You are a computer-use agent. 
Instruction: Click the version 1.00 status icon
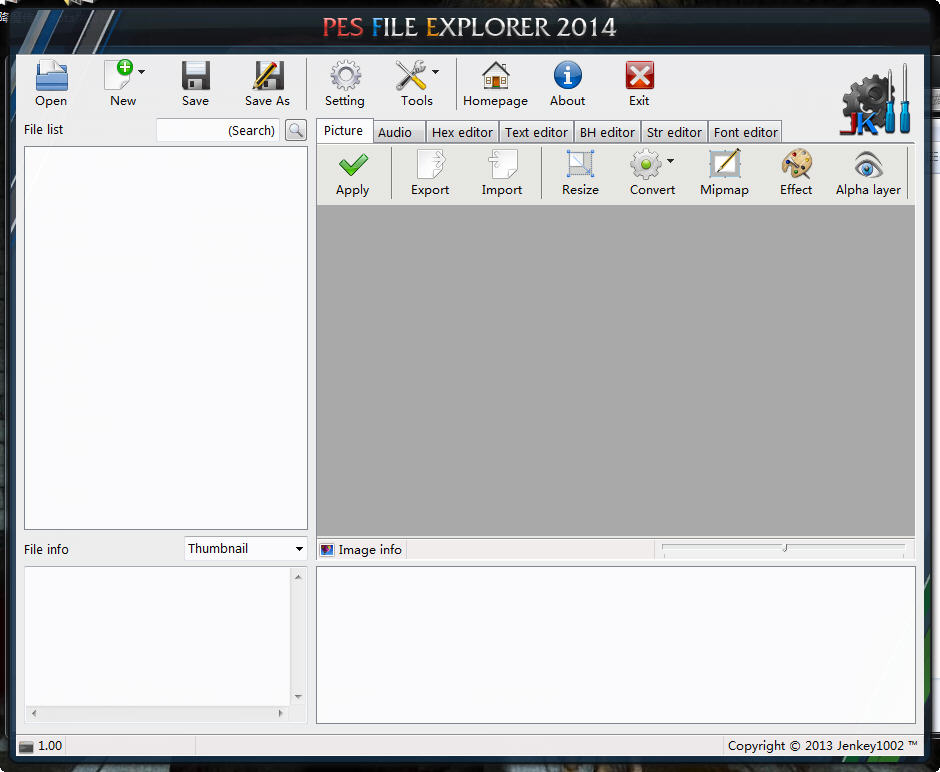[x=26, y=746]
